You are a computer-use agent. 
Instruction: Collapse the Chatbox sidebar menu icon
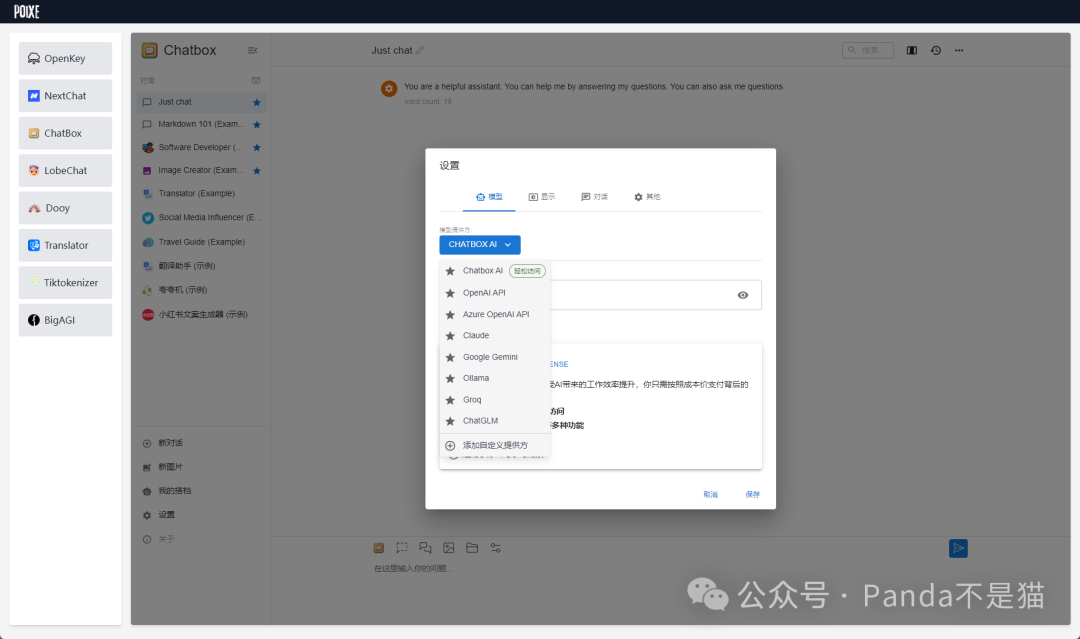tap(252, 50)
